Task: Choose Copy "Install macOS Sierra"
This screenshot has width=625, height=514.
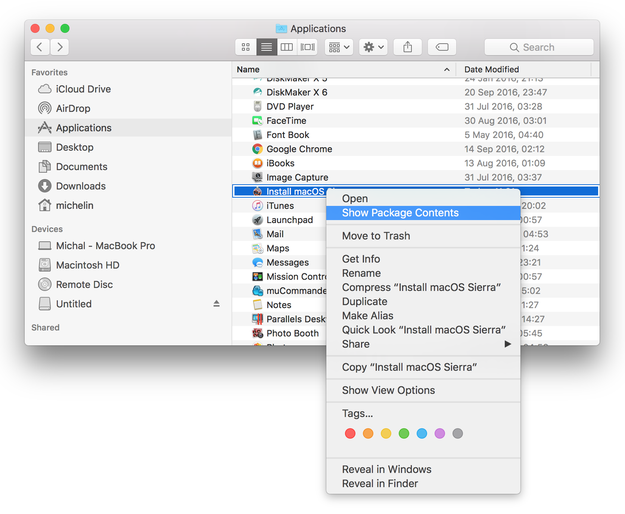Action: (x=423, y=367)
